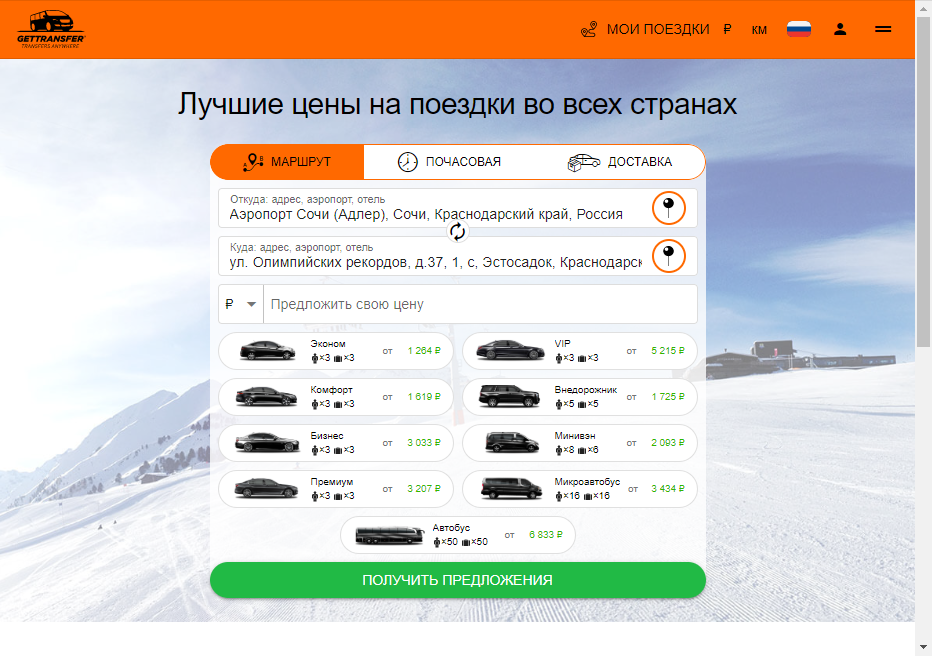This screenshot has width=932, height=656.
Task: Click the Минивэн price 2 093 ₽
Action: [667, 443]
